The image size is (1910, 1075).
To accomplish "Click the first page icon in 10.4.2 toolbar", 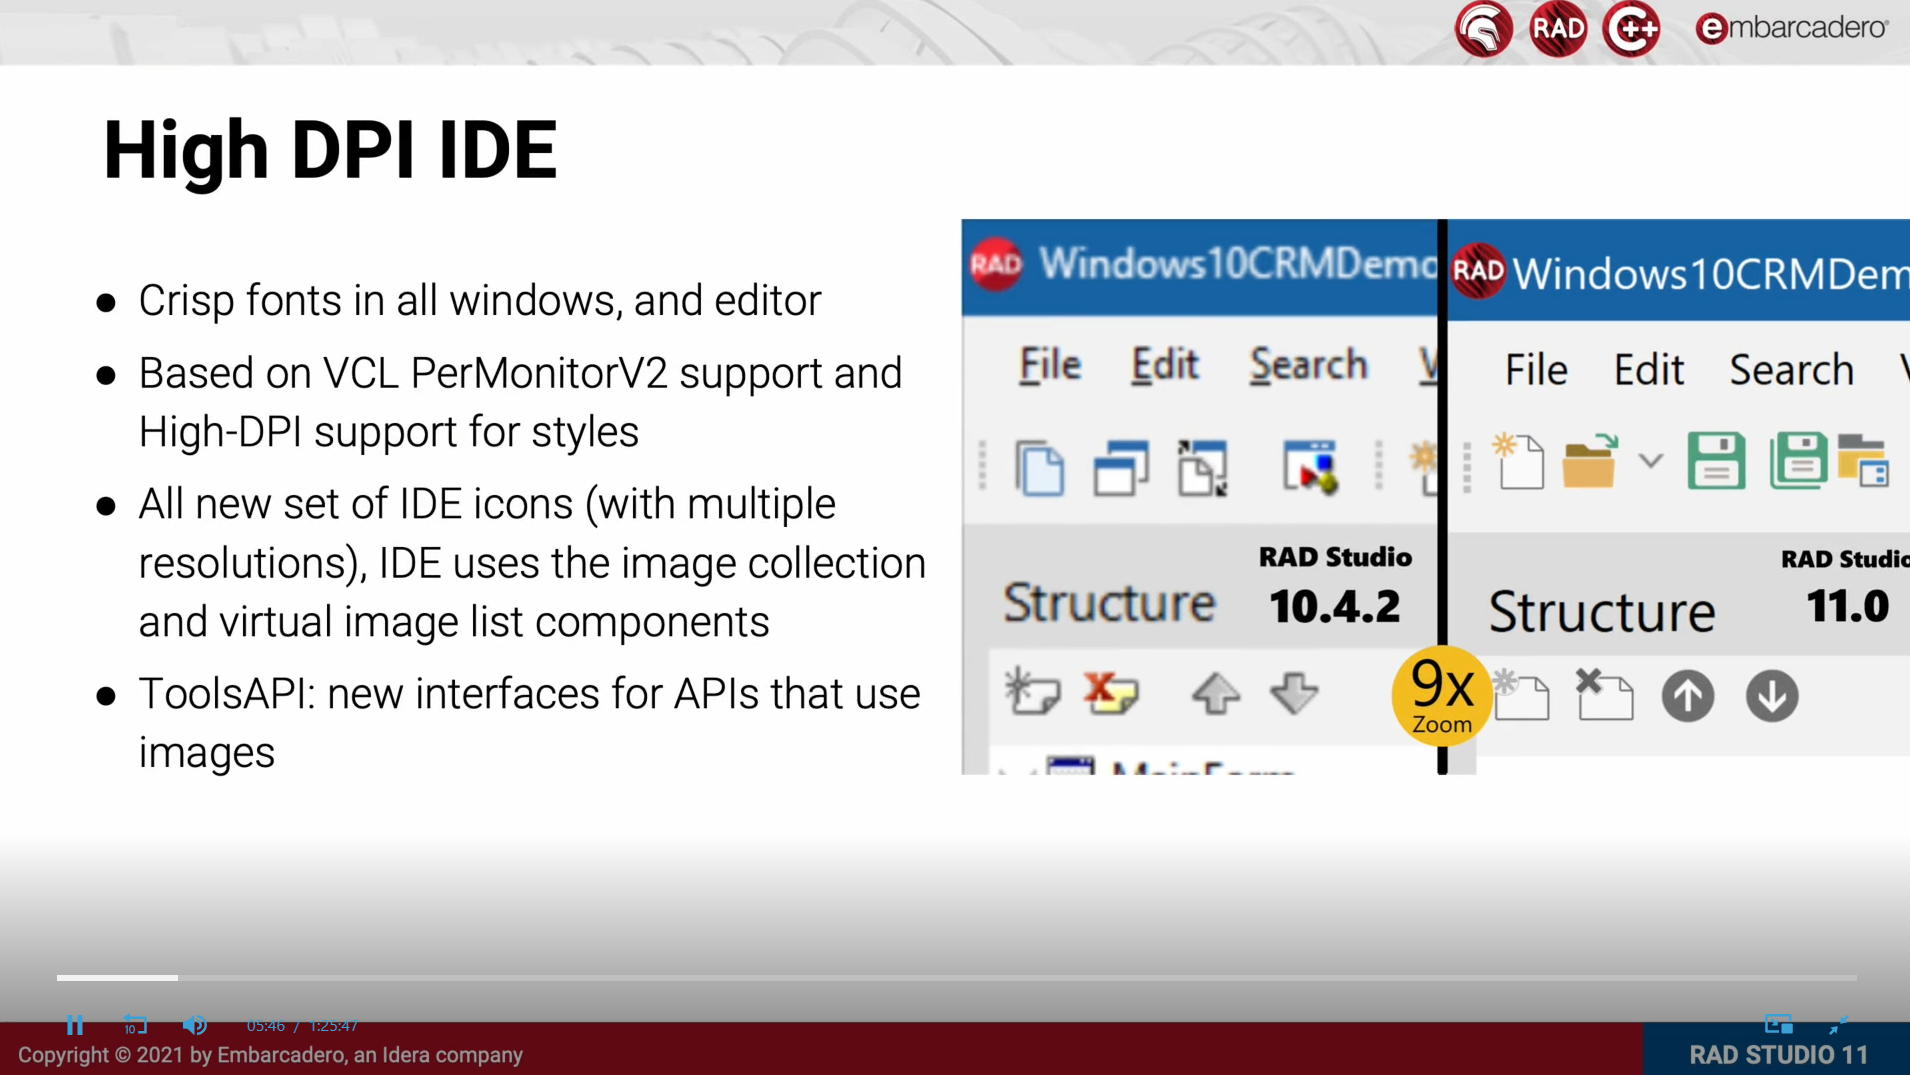I will 1040,467.
